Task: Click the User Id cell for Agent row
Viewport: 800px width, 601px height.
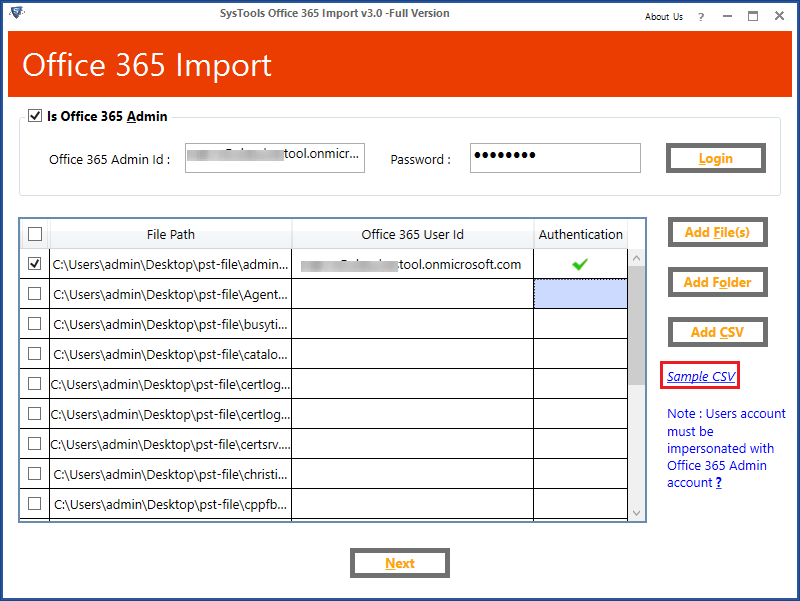Action: click(412, 294)
